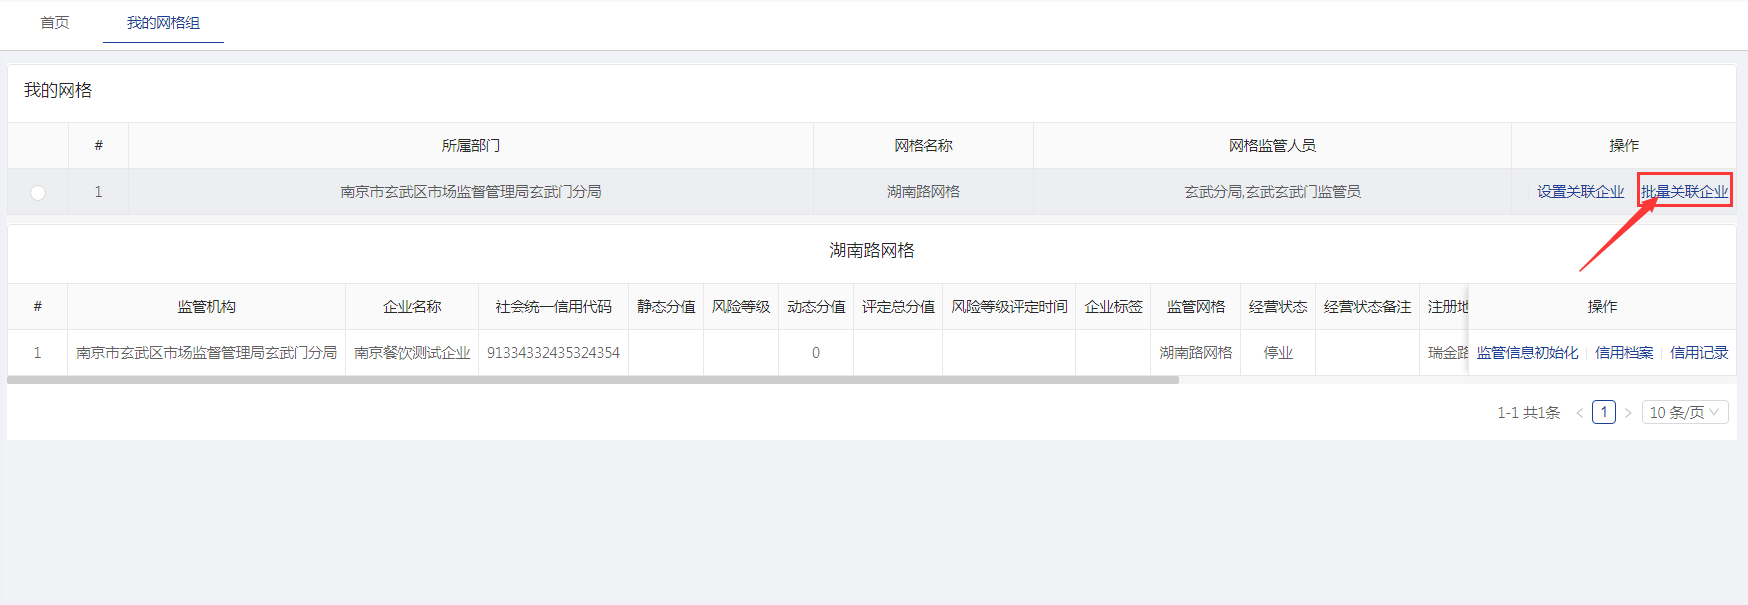Click page number 1 in pagination
The width and height of the screenshot is (1748, 605).
point(1604,413)
